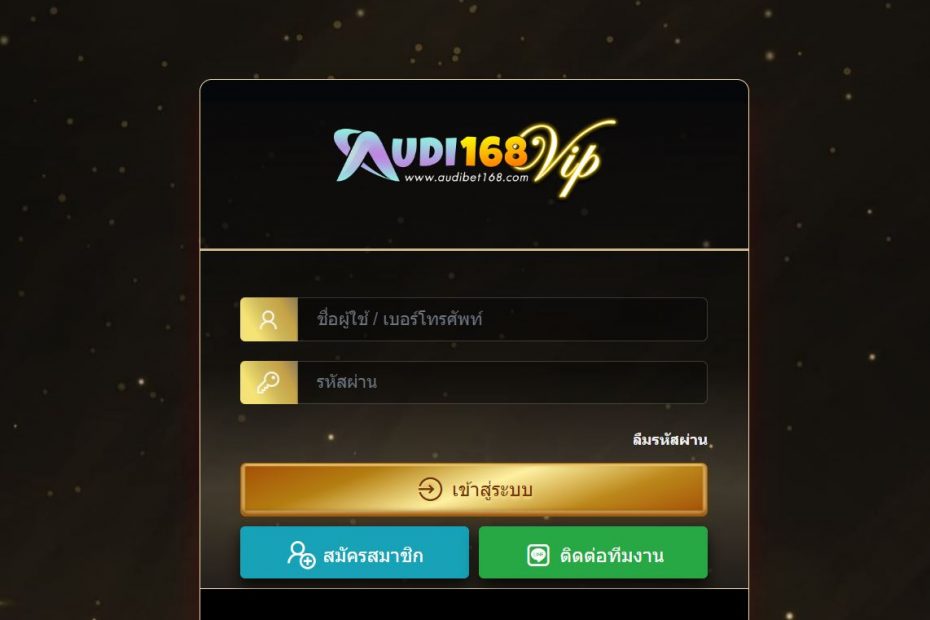Viewport: 930px width, 620px height.
Task: Click the empty header area beneath the logo
Action: click(474, 224)
